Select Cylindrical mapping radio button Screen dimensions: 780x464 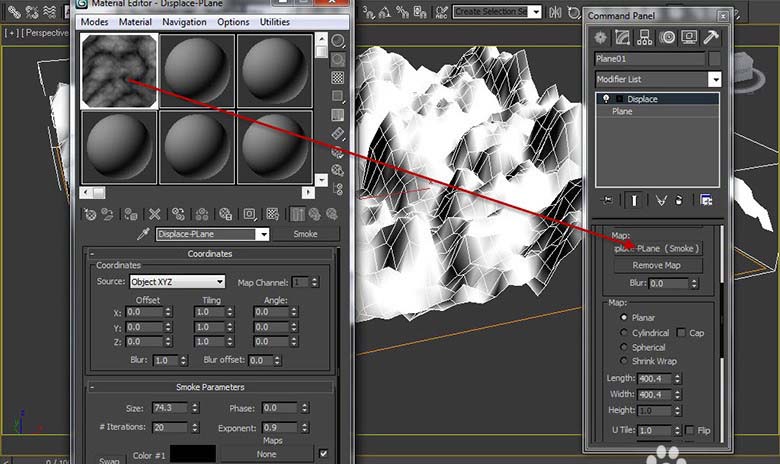623,332
